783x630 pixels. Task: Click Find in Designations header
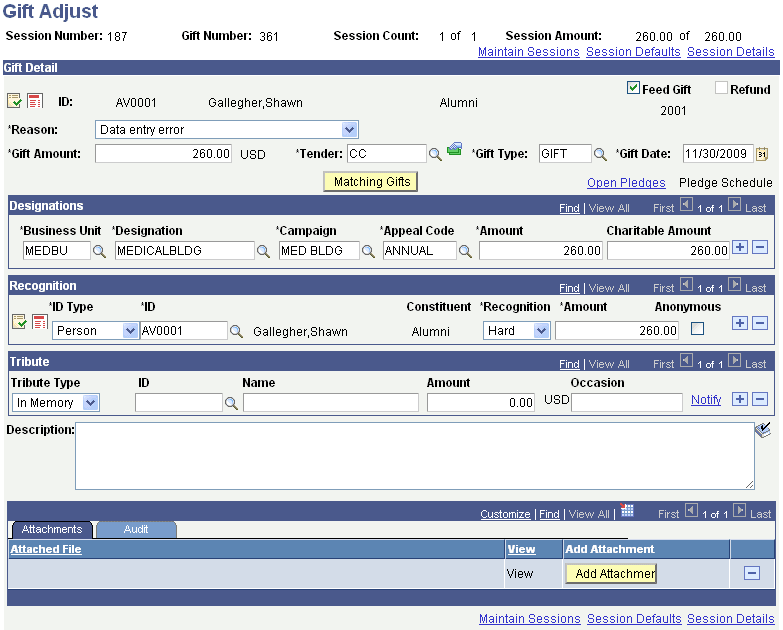[x=569, y=208]
